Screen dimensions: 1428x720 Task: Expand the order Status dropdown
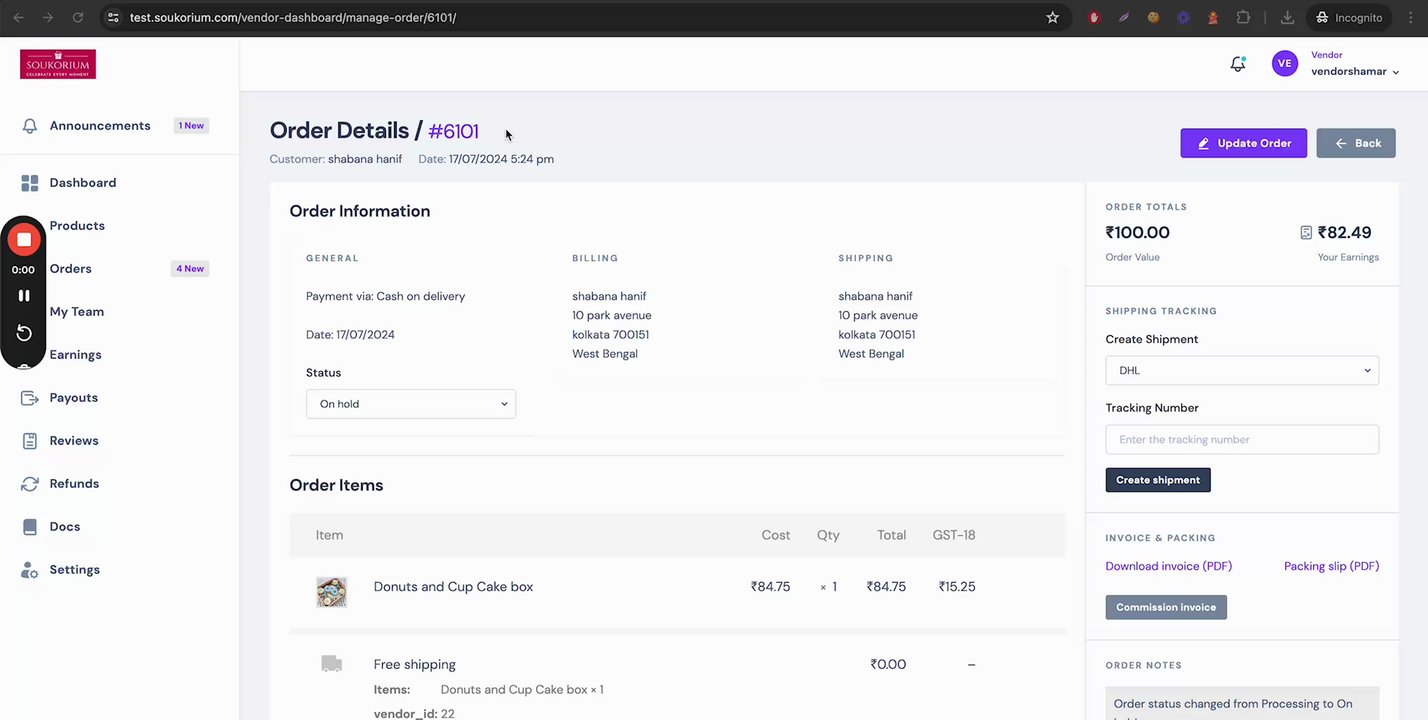pos(411,404)
